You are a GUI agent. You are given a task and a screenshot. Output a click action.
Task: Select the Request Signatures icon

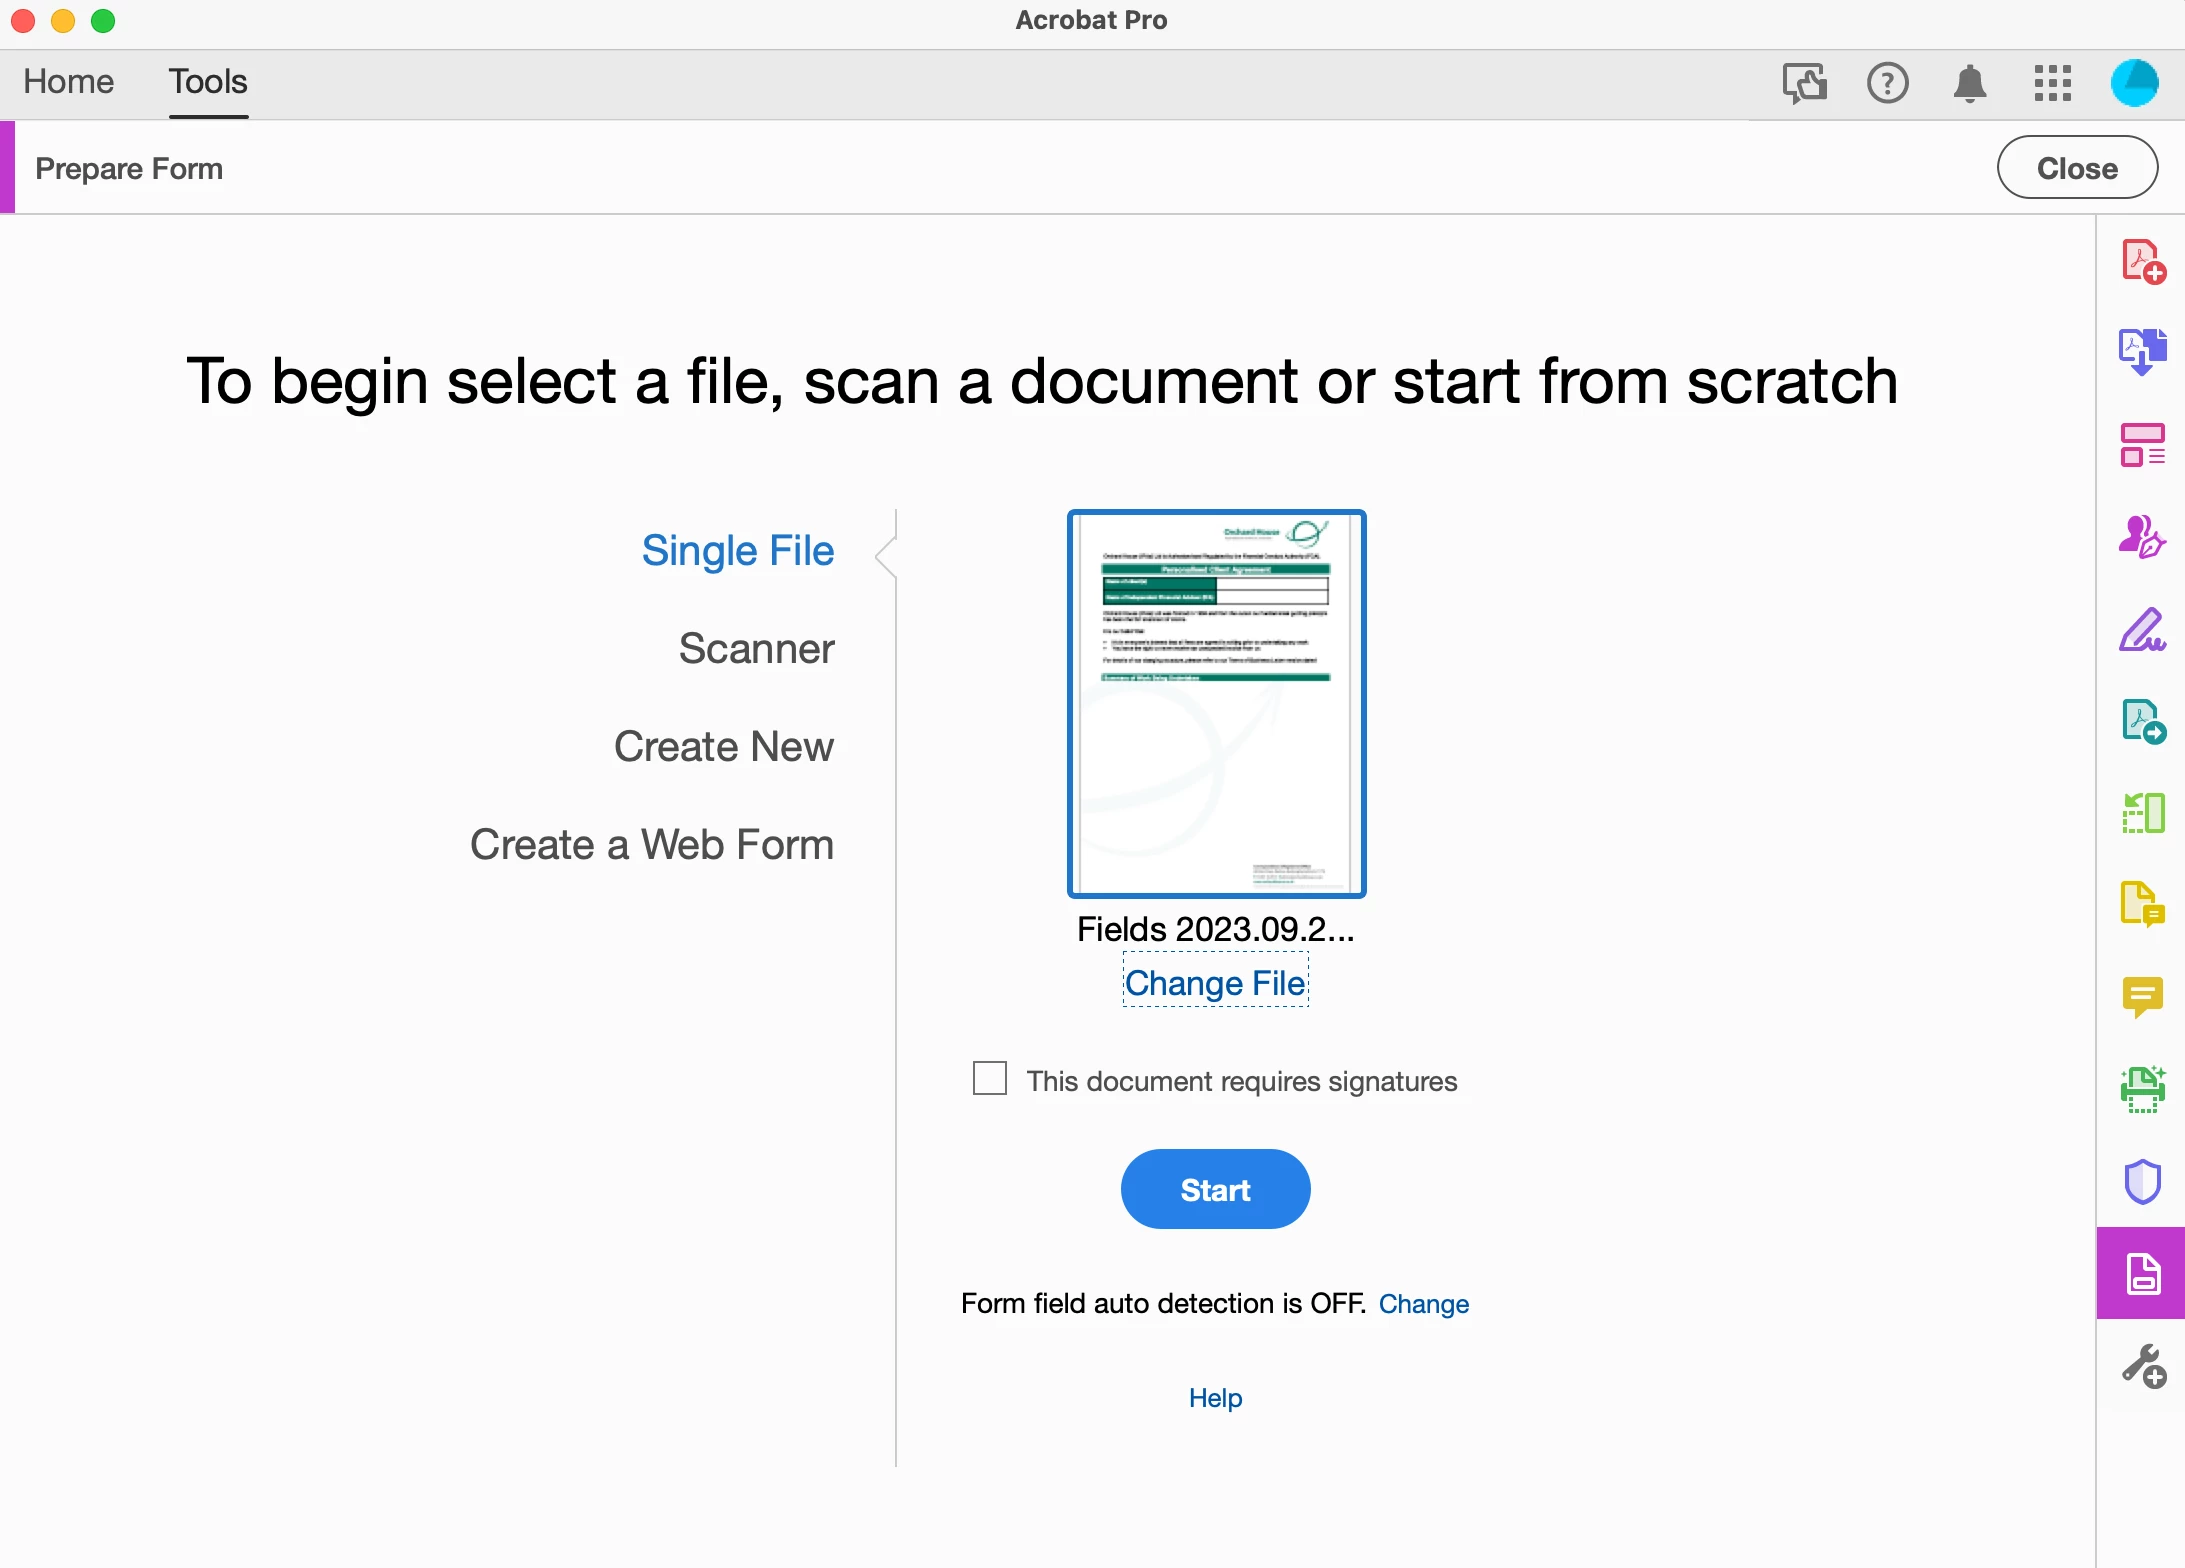pyautogui.click(x=2143, y=537)
